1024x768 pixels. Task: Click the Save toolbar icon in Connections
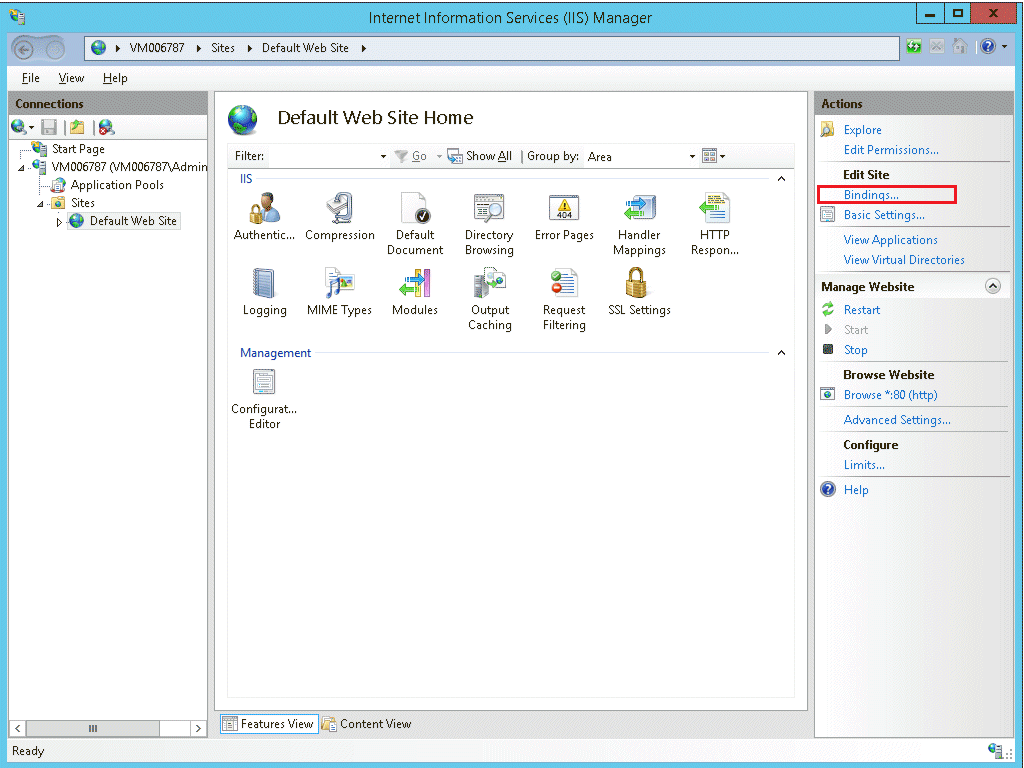[49, 127]
